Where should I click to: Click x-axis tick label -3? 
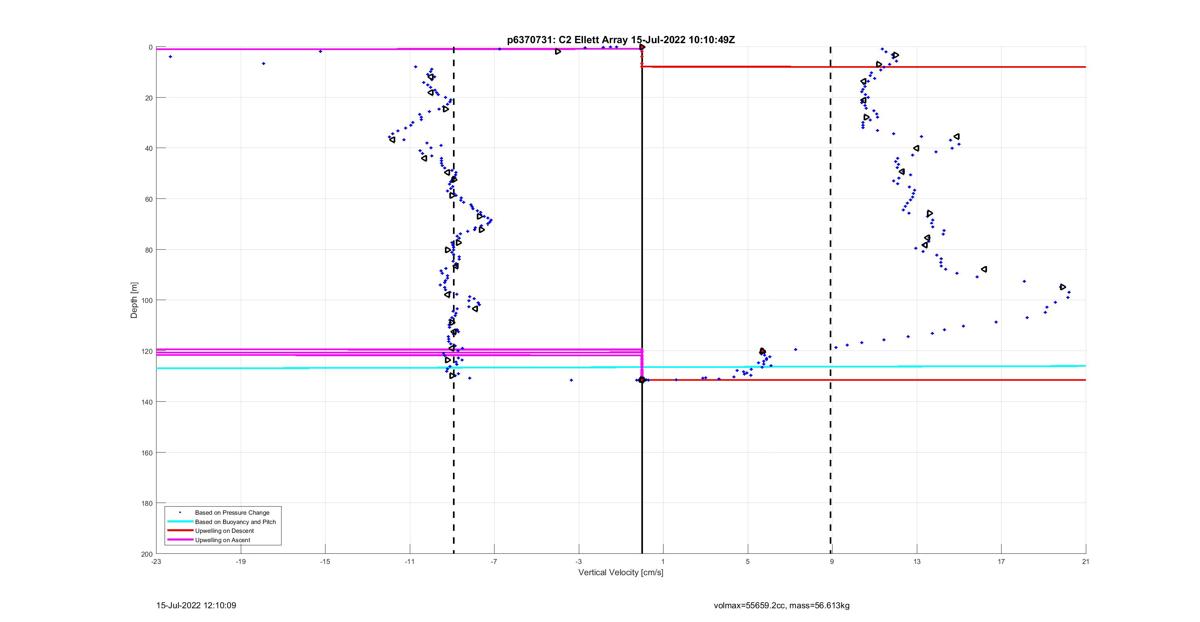[578, 562]
